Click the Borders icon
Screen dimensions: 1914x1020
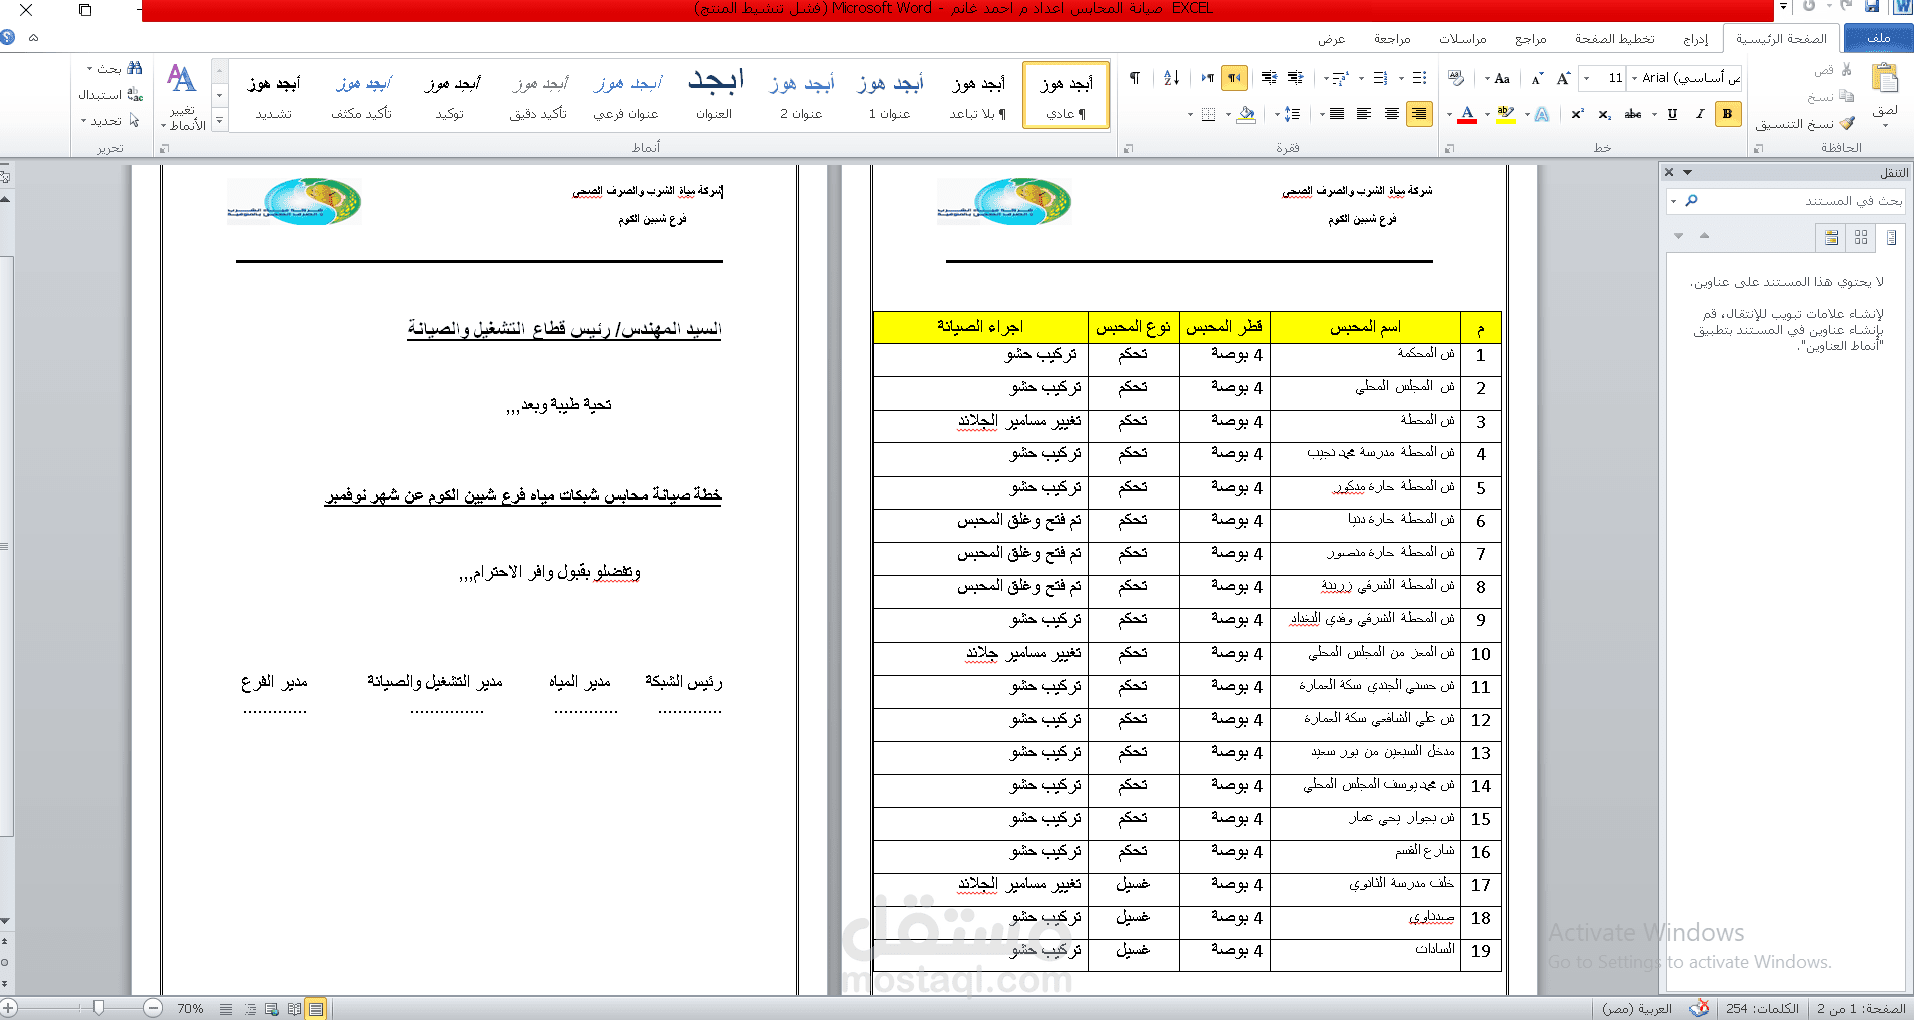(1208, 114)
